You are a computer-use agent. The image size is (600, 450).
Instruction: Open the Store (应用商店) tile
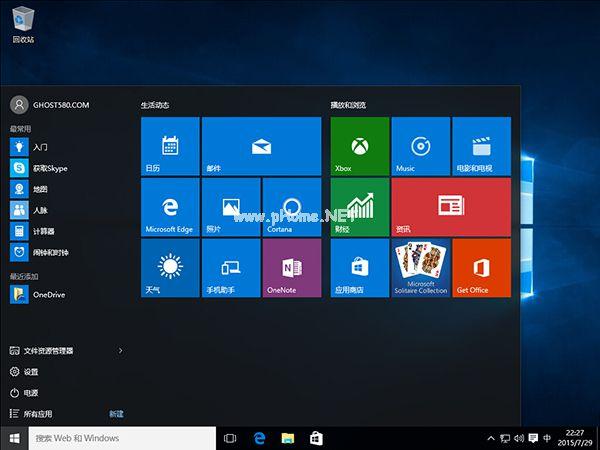coord(360,268)
